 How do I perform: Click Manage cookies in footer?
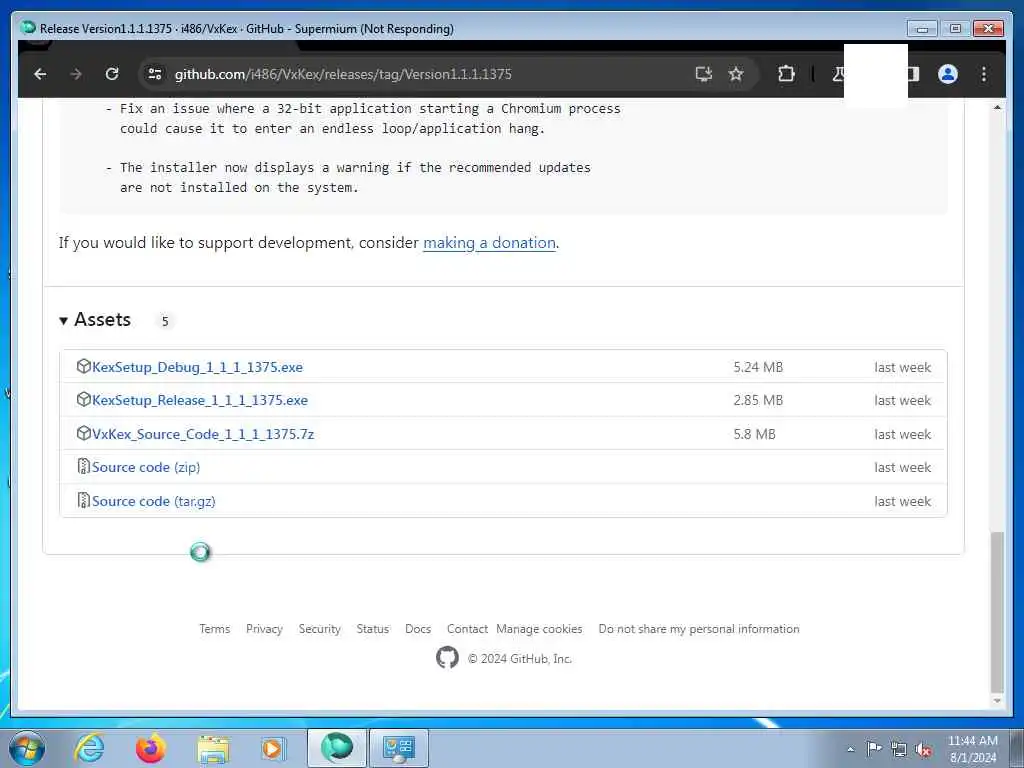pos(539,629)
